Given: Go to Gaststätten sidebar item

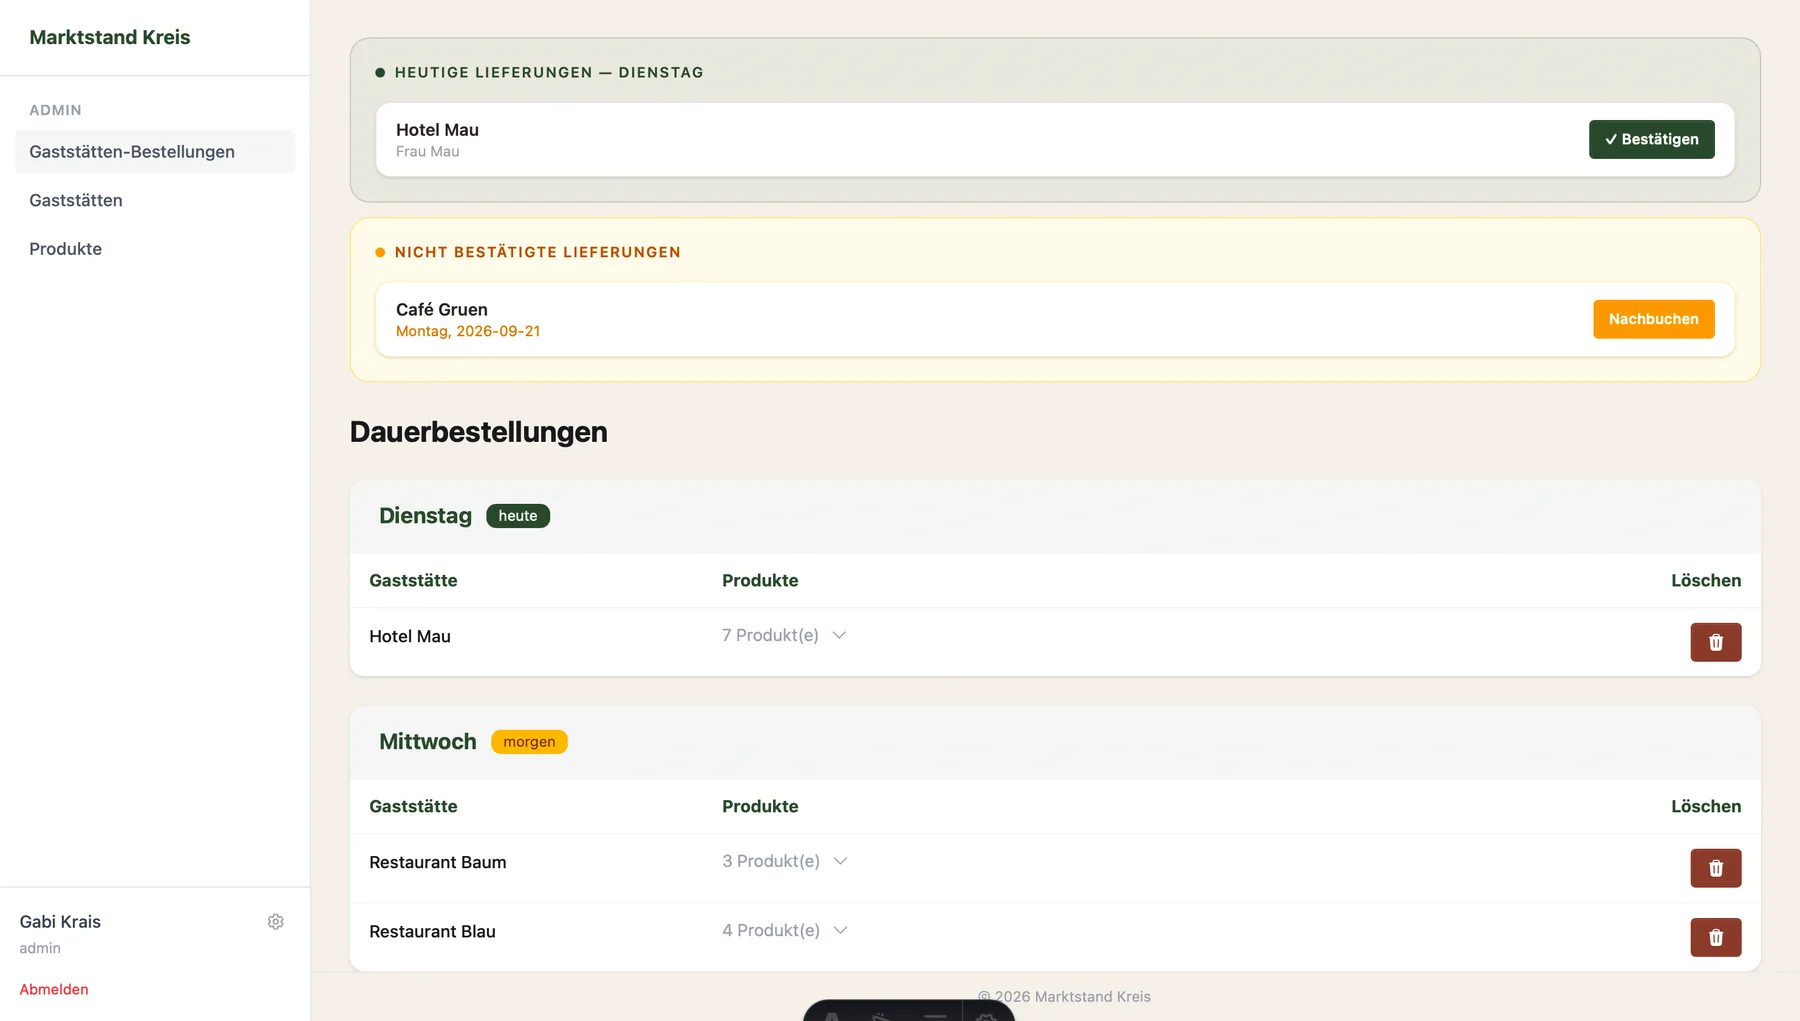Looking at the screenshot, I should (x=155, y=200).
